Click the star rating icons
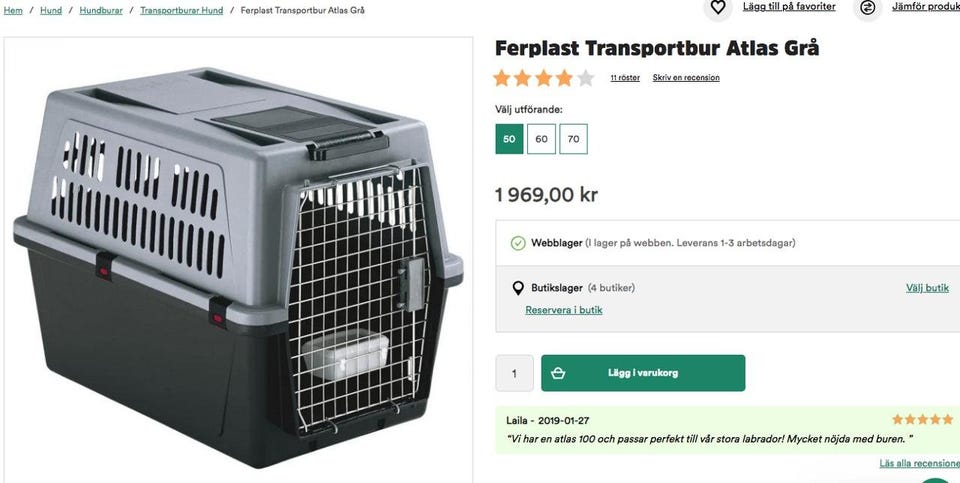 coord(544,78)
